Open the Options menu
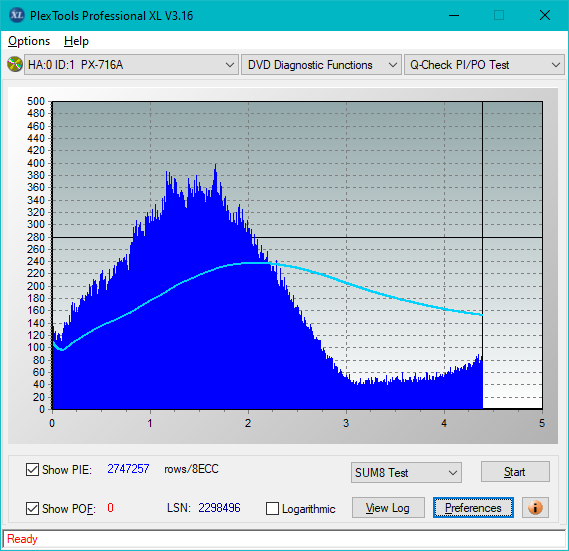Screen dimensions: 569x551 [x=29, y=41]
